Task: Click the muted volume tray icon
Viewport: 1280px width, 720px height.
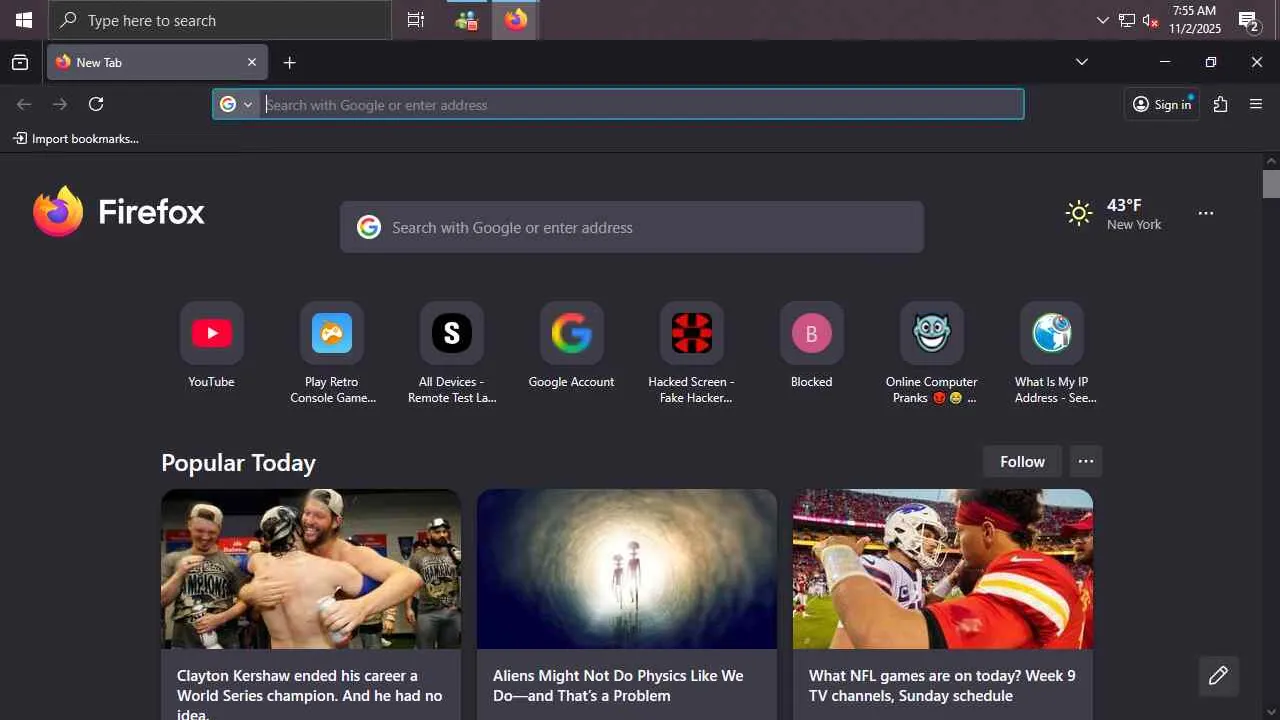Action: (x=1150, y=21)
